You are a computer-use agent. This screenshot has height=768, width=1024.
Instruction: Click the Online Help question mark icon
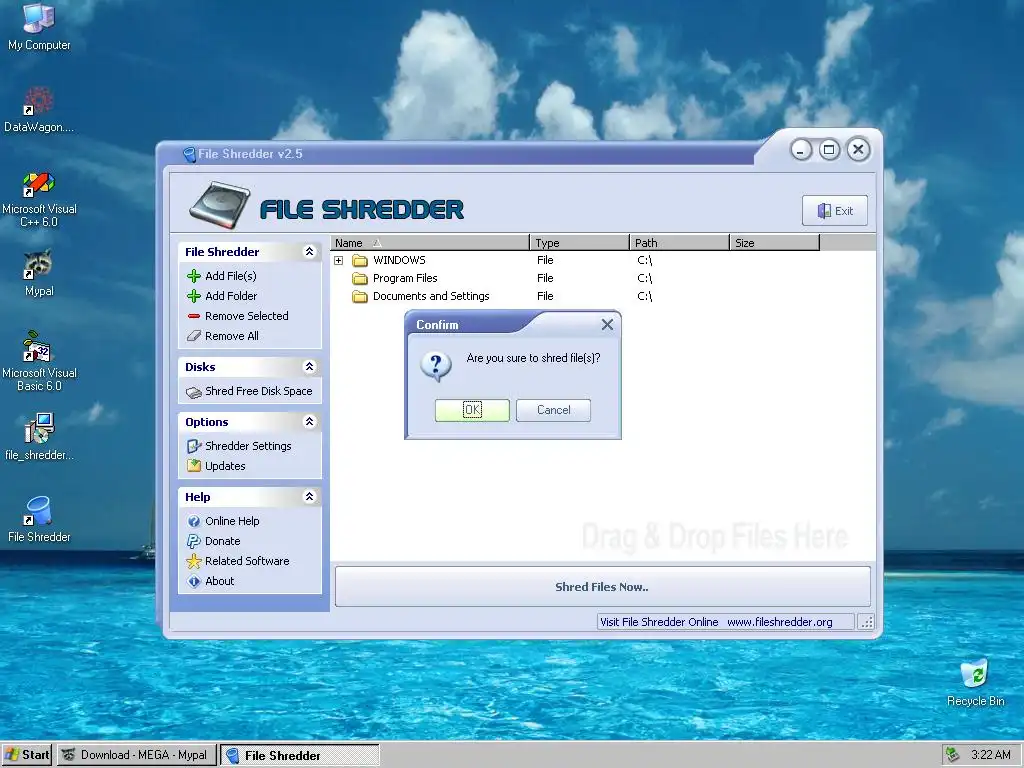pos(193,521)
